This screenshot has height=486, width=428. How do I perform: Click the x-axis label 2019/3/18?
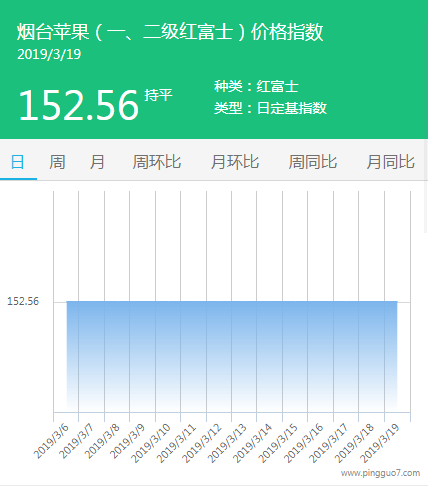[x=354, y=443]
